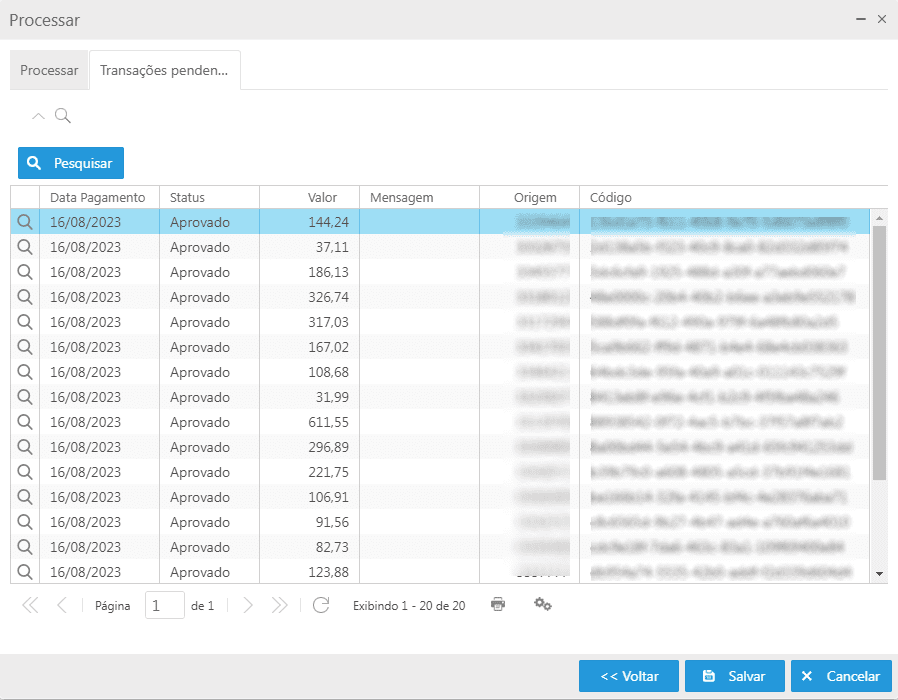Switch to the Processar tab
898x700 pixels.
click(x=48, y=70)
